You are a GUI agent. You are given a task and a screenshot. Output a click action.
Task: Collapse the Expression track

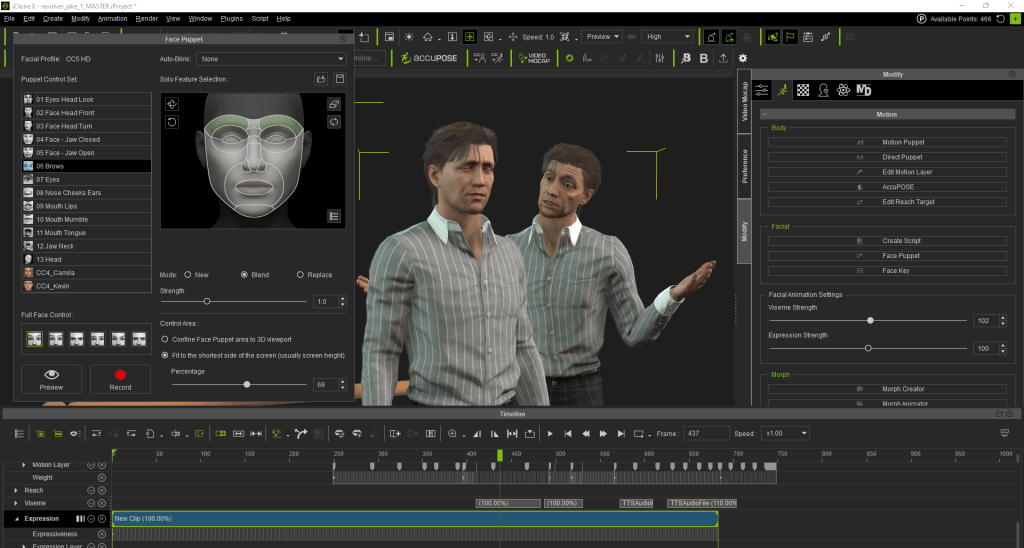pos(16,519)
